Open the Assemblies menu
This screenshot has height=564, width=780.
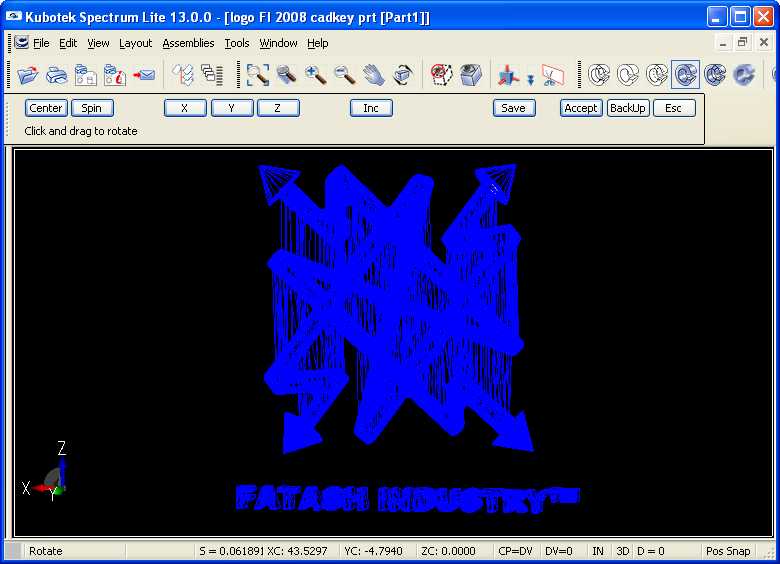[188, 43]
